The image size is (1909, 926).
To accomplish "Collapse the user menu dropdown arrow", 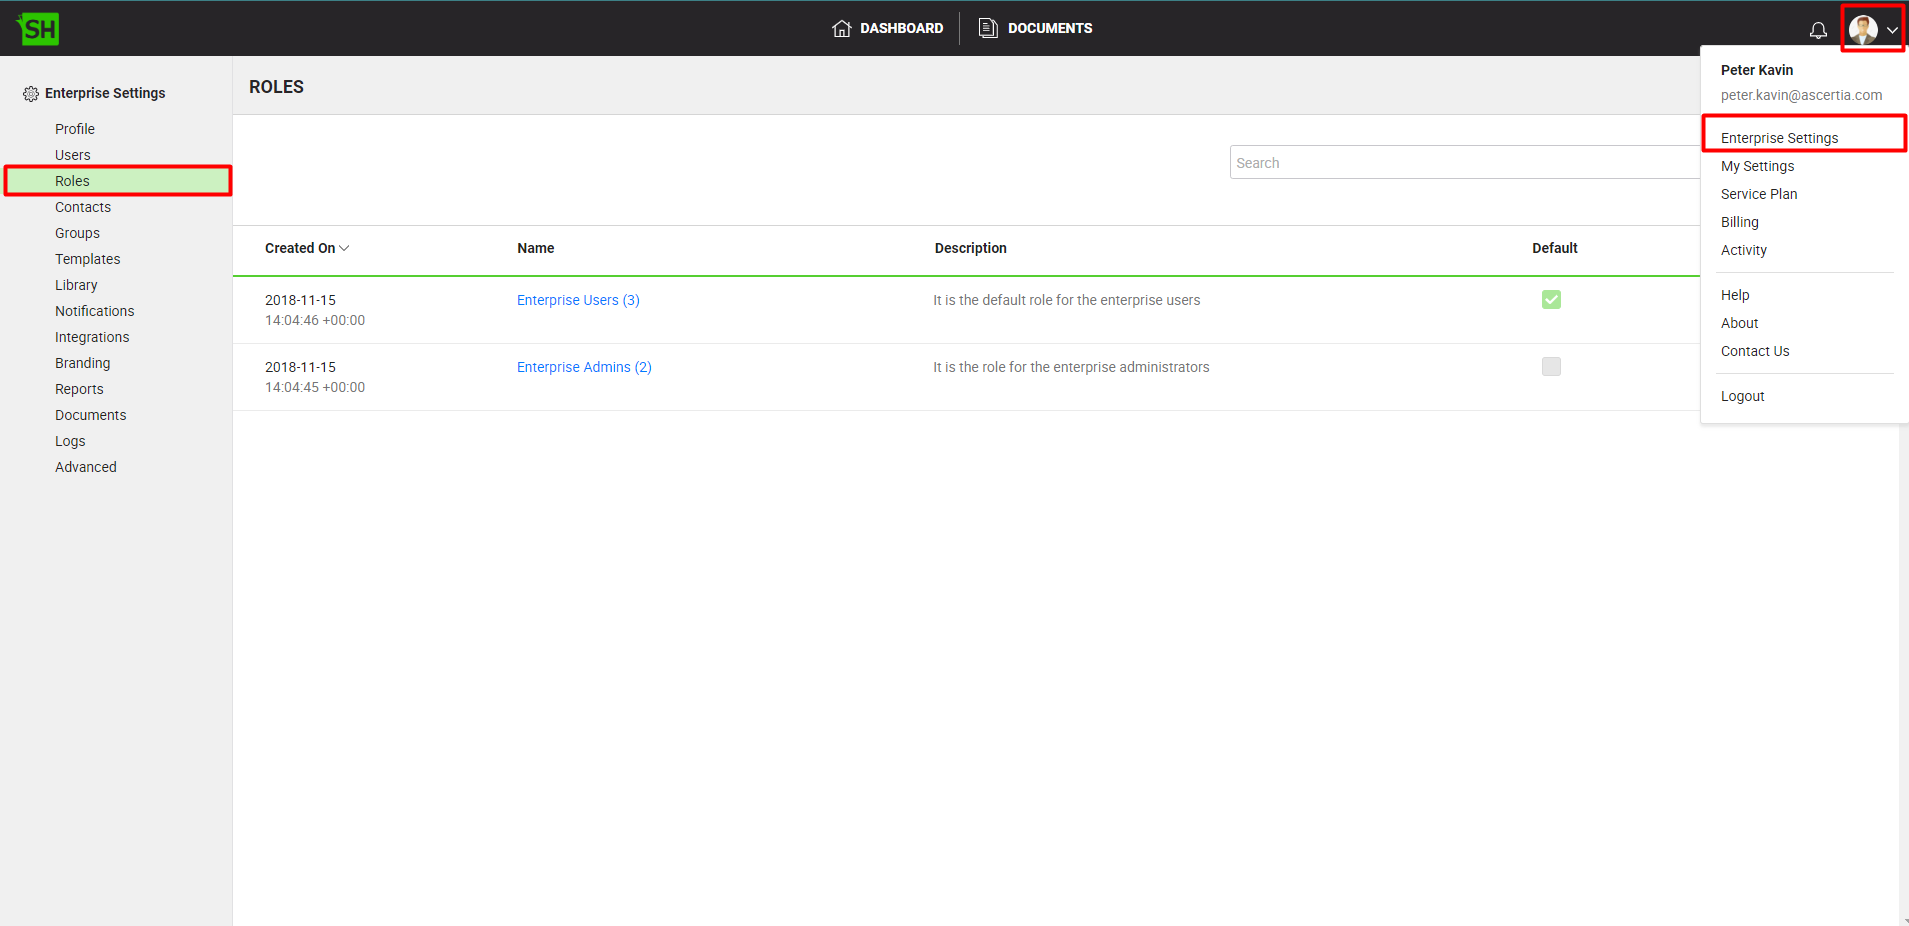I will 1892,30.
